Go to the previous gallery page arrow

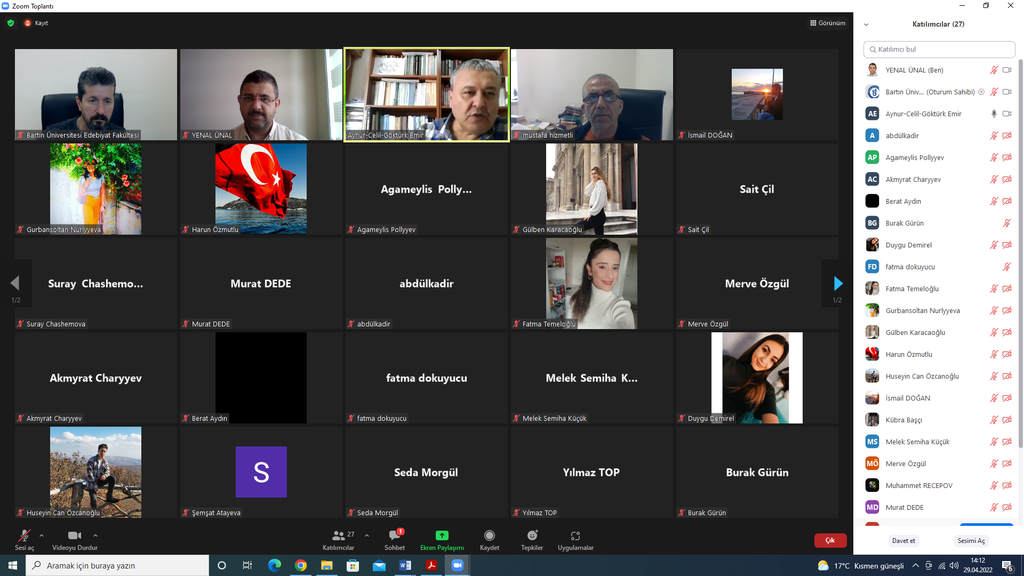click(x=15, y=283)
